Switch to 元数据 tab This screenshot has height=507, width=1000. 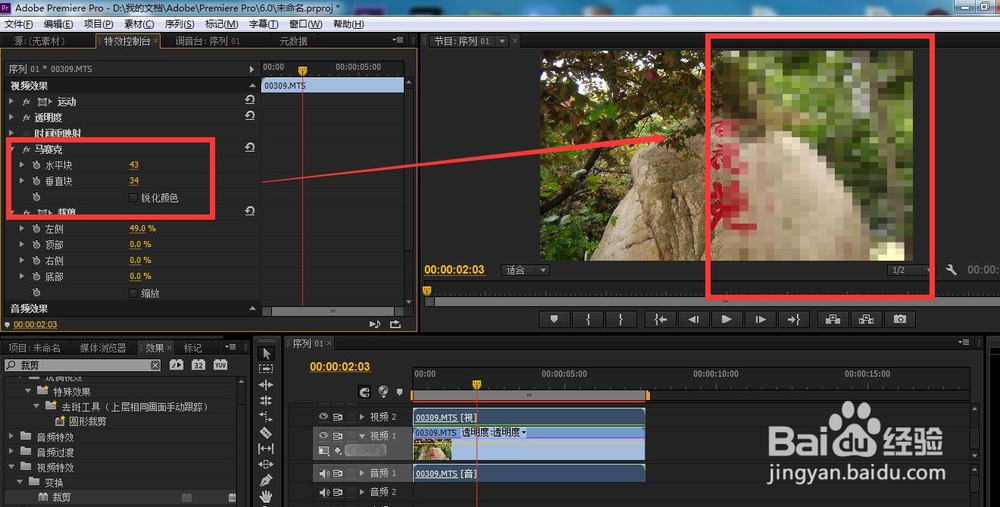[x=293, y=41]
